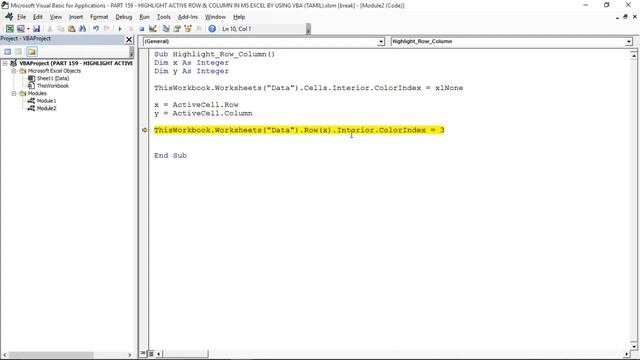640x360 pixels.
Task: Click the highlighted Row(x).Interior.ColorIndex line
Action: pos(299,130)
